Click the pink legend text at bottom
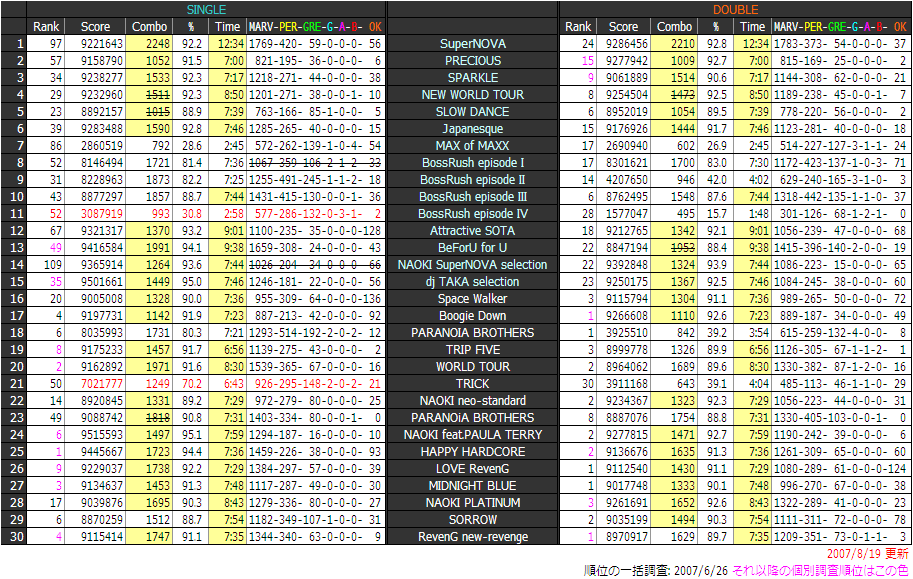Viewport: 913px width, 579px height. pos(820,571)
